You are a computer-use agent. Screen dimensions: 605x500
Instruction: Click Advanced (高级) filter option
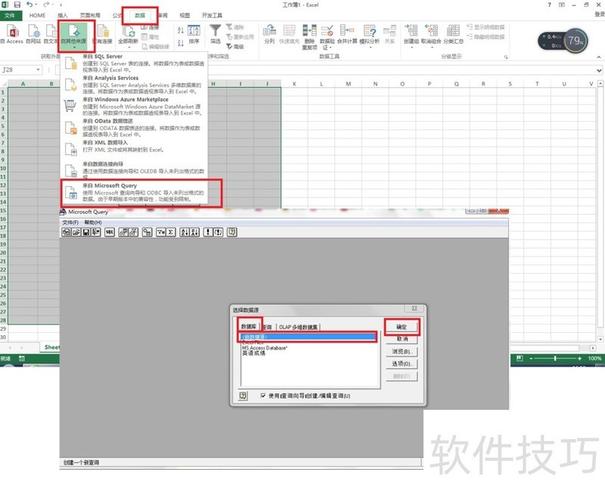coord(235,47)
